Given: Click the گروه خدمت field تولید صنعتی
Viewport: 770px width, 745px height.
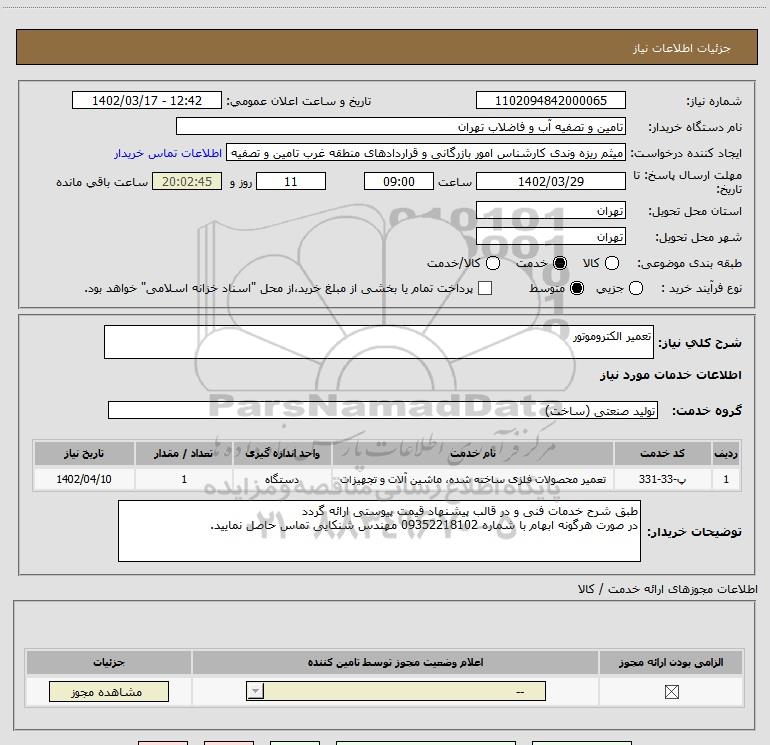Looking at the screenshot, I should point(383,411).
